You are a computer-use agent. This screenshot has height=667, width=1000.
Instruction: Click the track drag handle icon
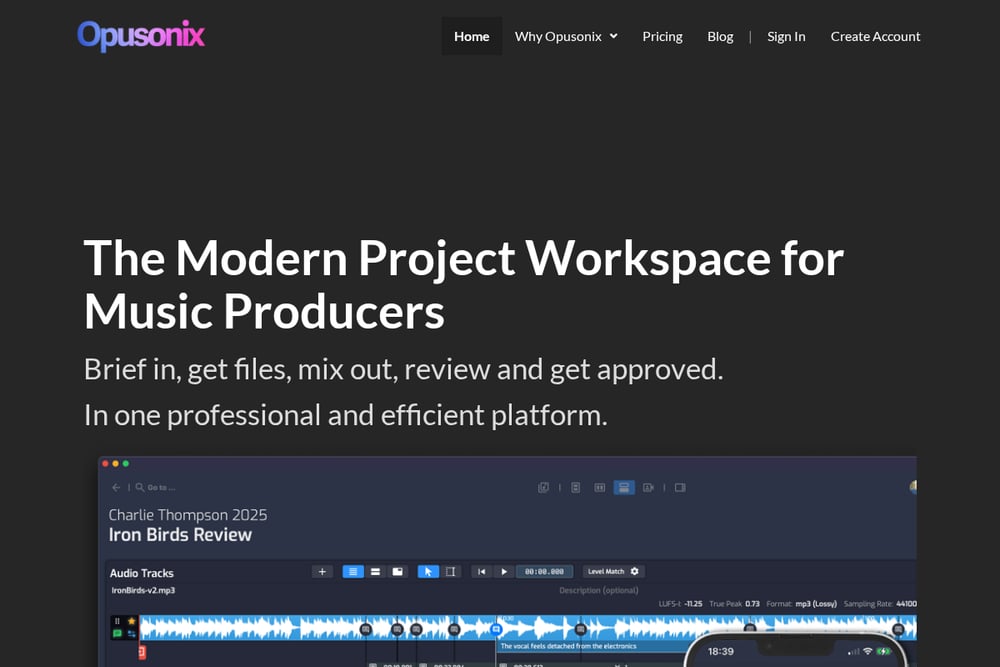point(117,620)
